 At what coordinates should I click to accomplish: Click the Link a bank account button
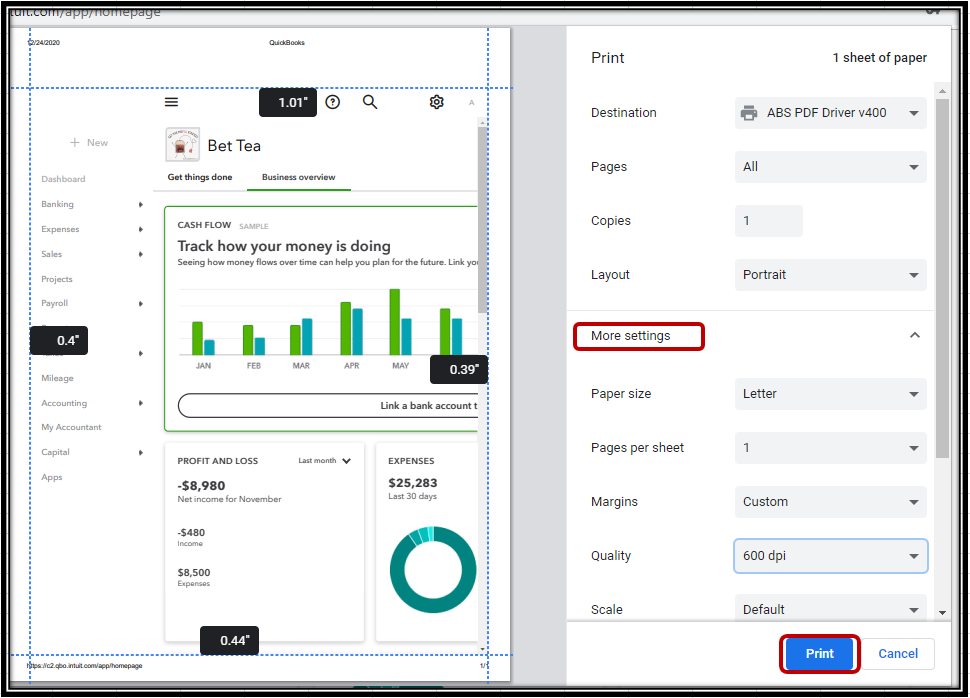pyautogui.click(x=328, y=405)
